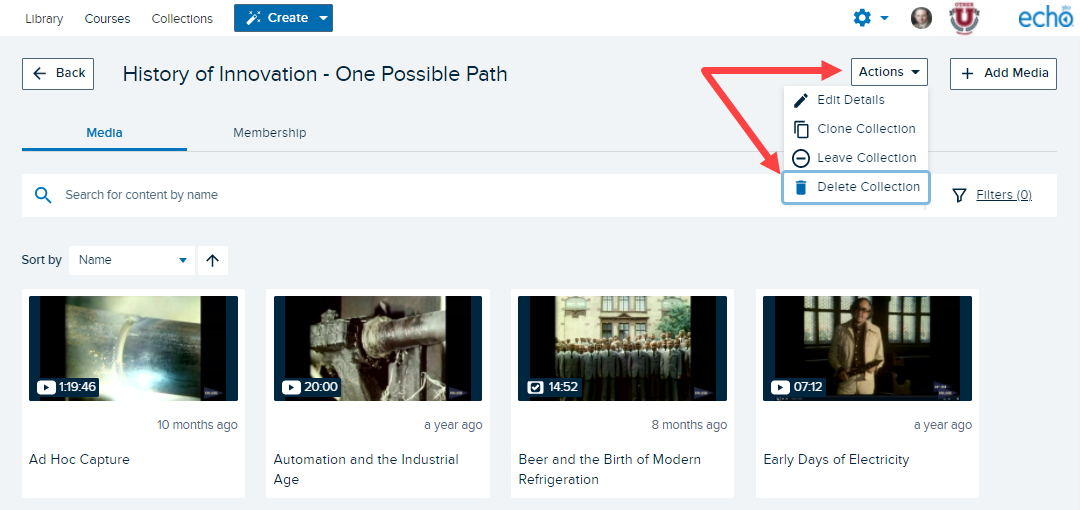Open the Library page
Viewport: 1080px width, 510px height.
tap(44, 19)
